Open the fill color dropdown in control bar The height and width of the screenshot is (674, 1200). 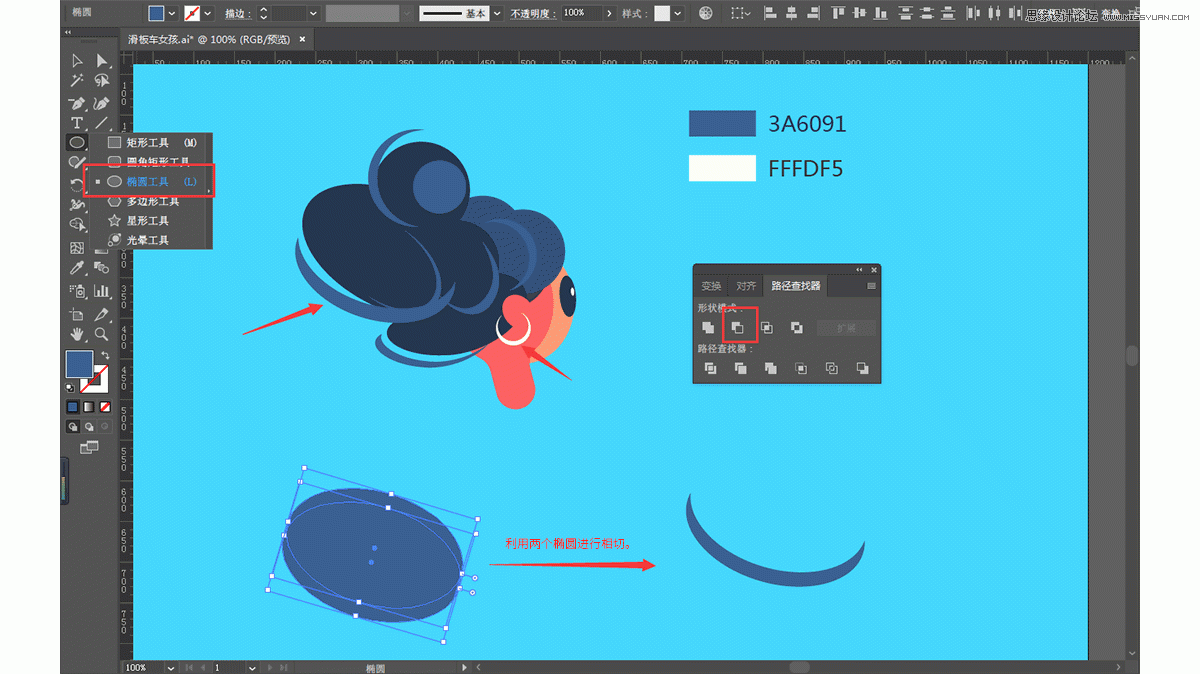[x=172, y=13]
